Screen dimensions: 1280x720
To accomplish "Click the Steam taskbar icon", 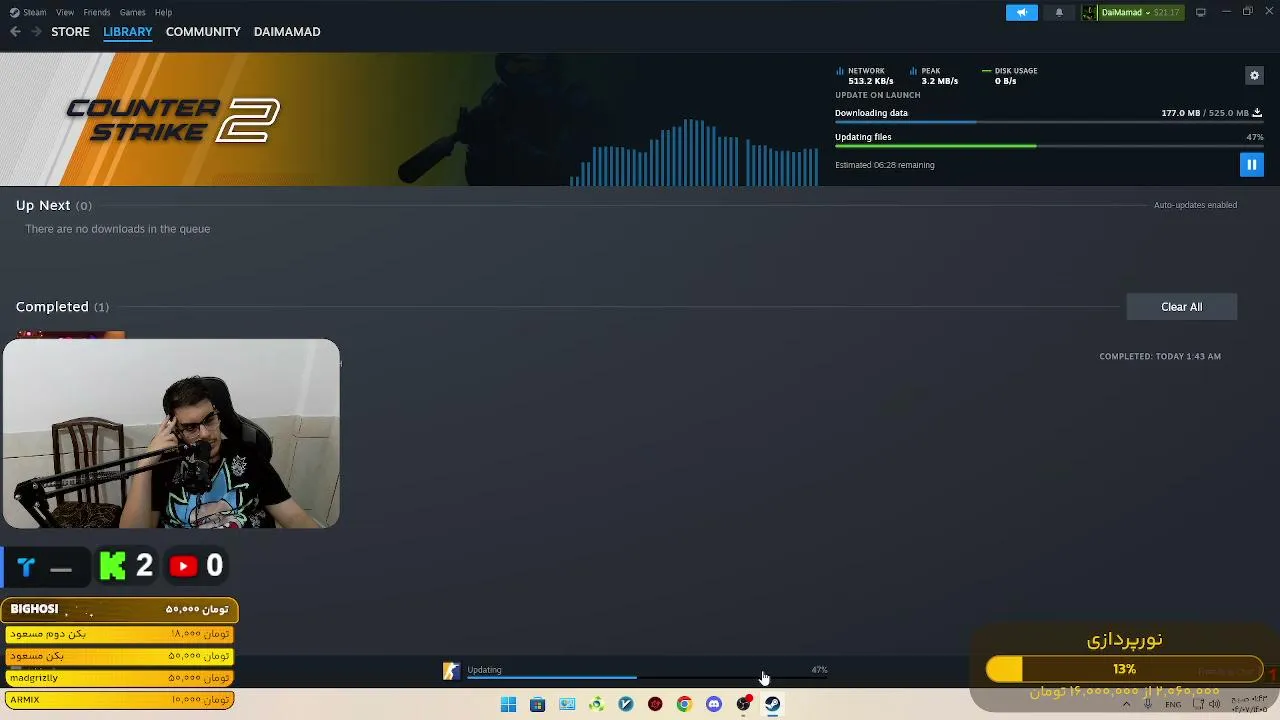I will (772, 705).
